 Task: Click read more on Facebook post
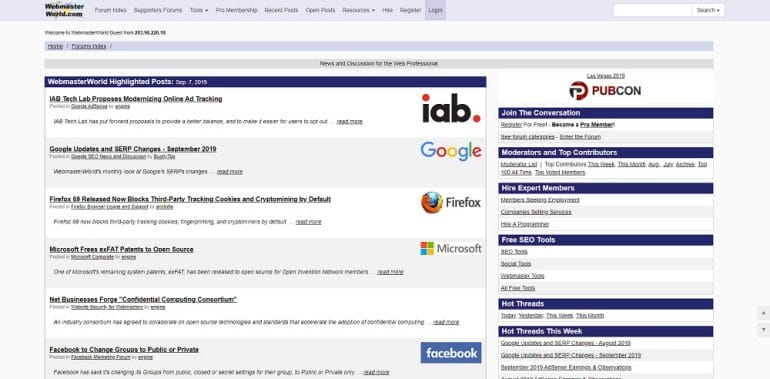coord(376,373)
